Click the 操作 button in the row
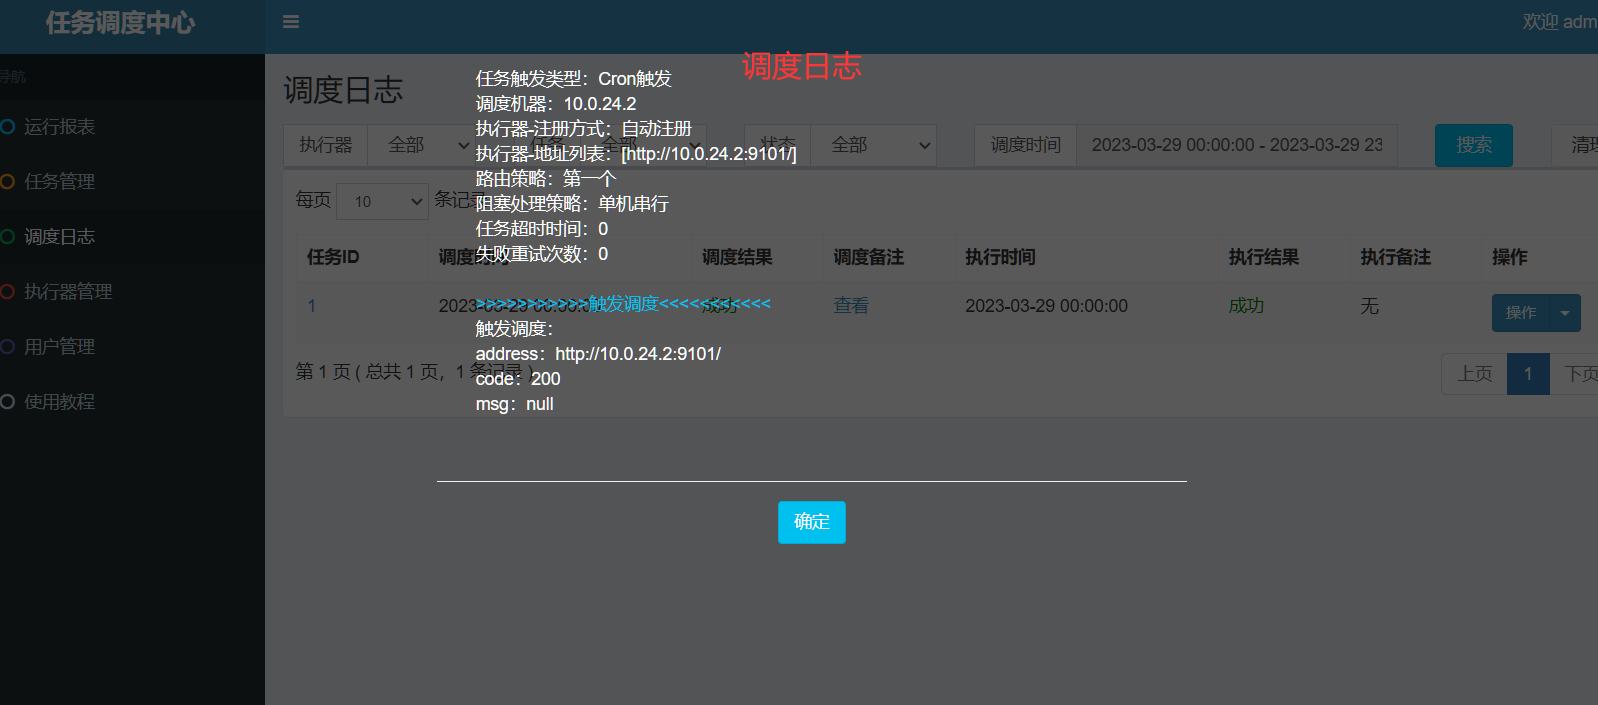 pos(1520,313)
